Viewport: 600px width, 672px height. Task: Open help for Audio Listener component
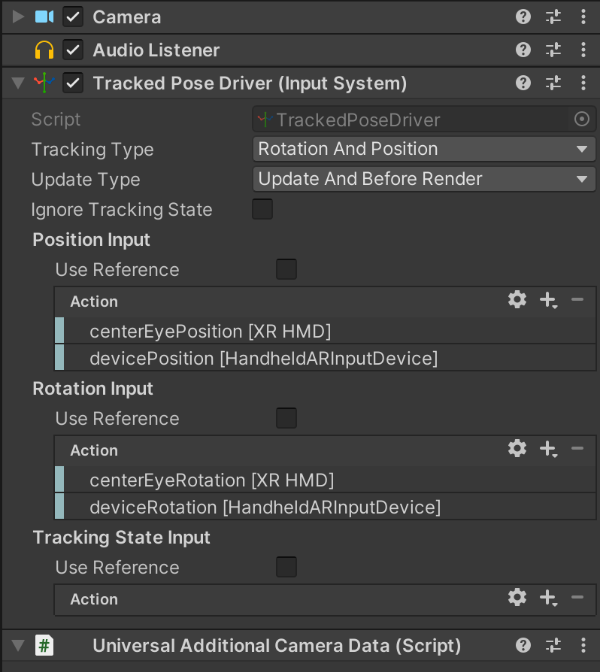tap(523, 50)
